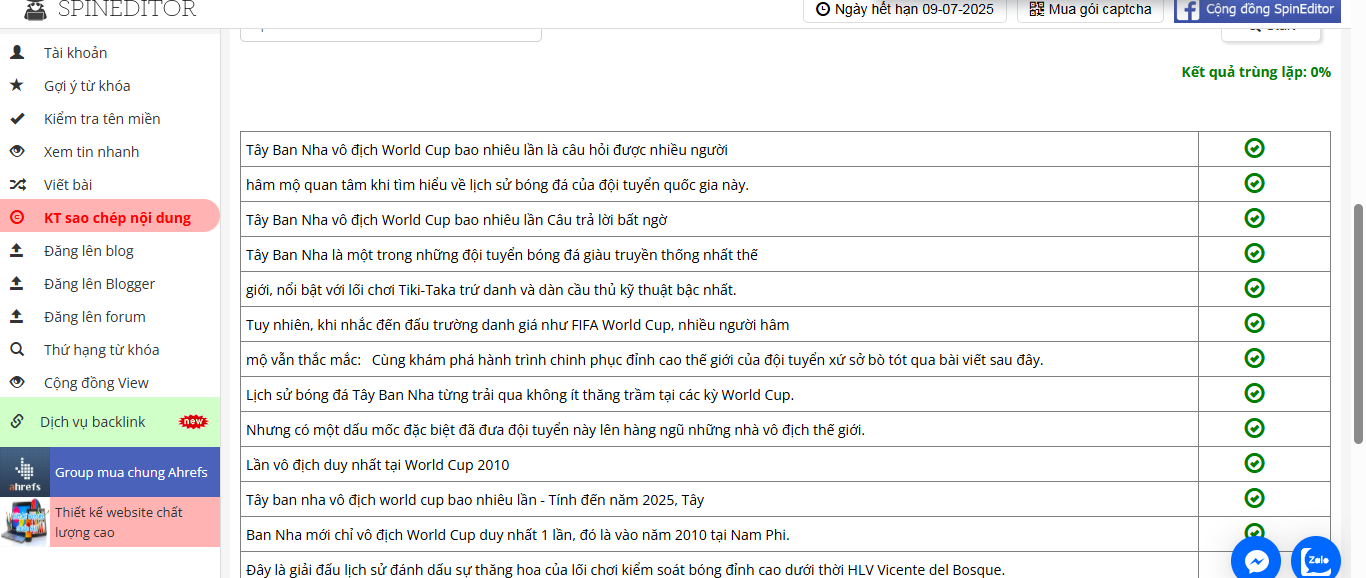Click the eye icon beside Cộng đồng View
Screen dimensions: 1366x578
click(17, 382)
